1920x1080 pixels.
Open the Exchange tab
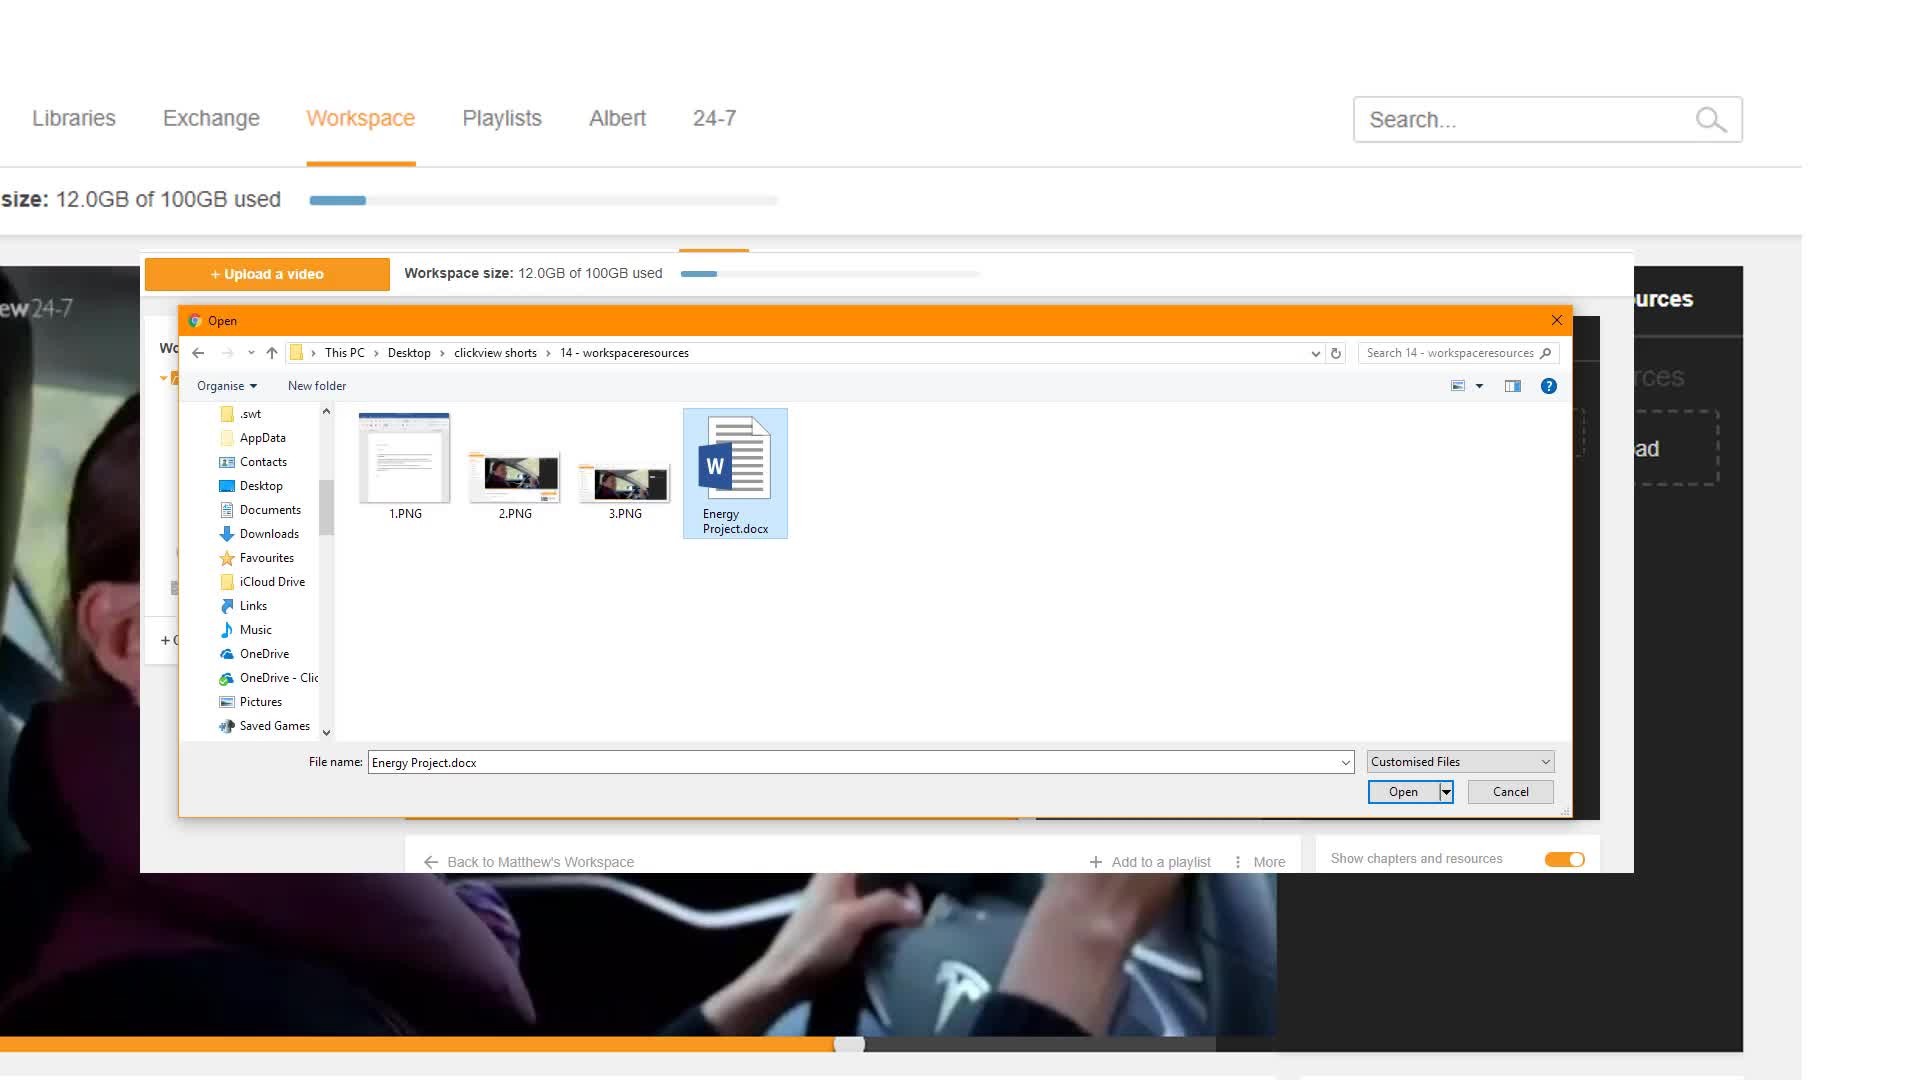click(x=210, y=118)
